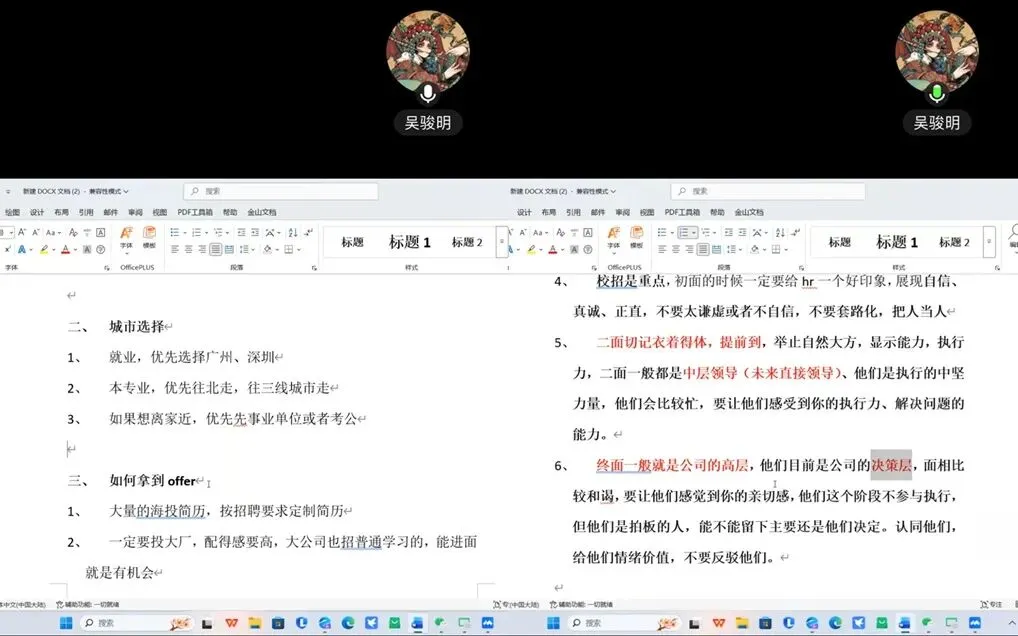This screenshot has height=636, width=1018.
Task: Apply 标题 1 style in right Word window
Action: click(897, 242)
